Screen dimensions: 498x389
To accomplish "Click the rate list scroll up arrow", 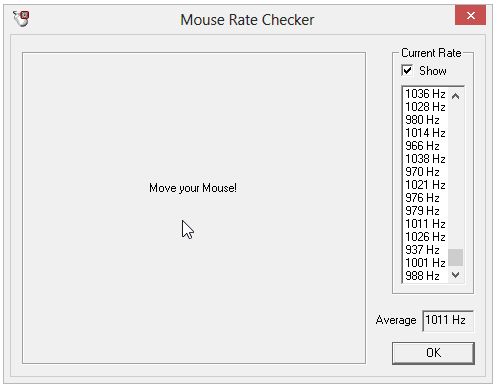I will (455, 96).
